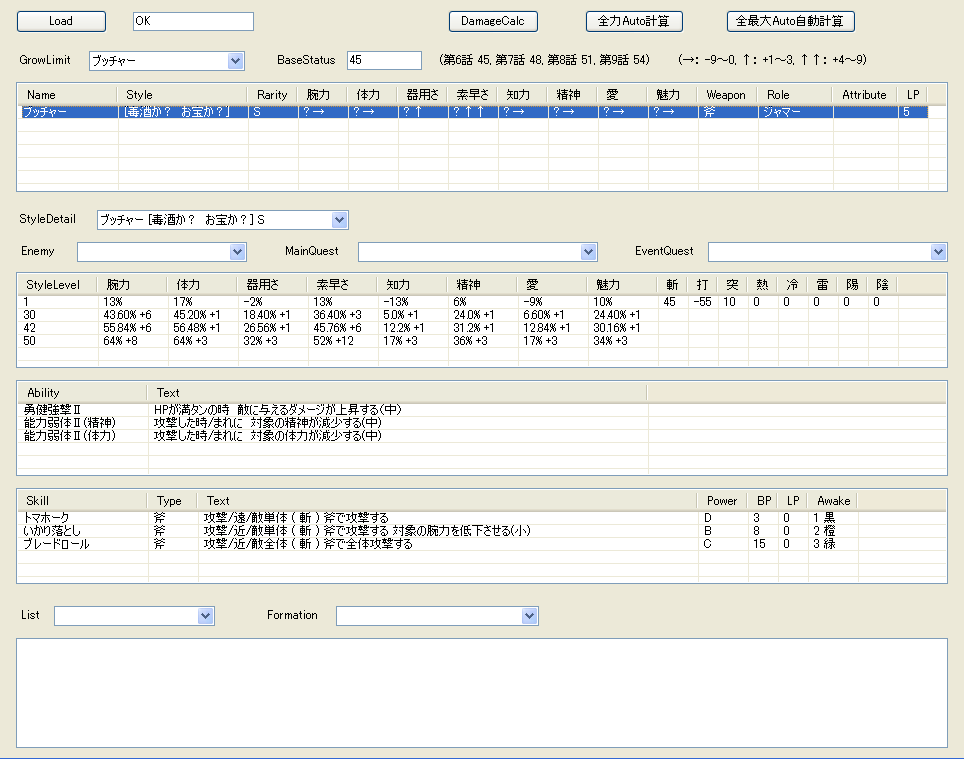Click the Type column header
Screen dimensions: 964x759
click(x=172, y=501)
